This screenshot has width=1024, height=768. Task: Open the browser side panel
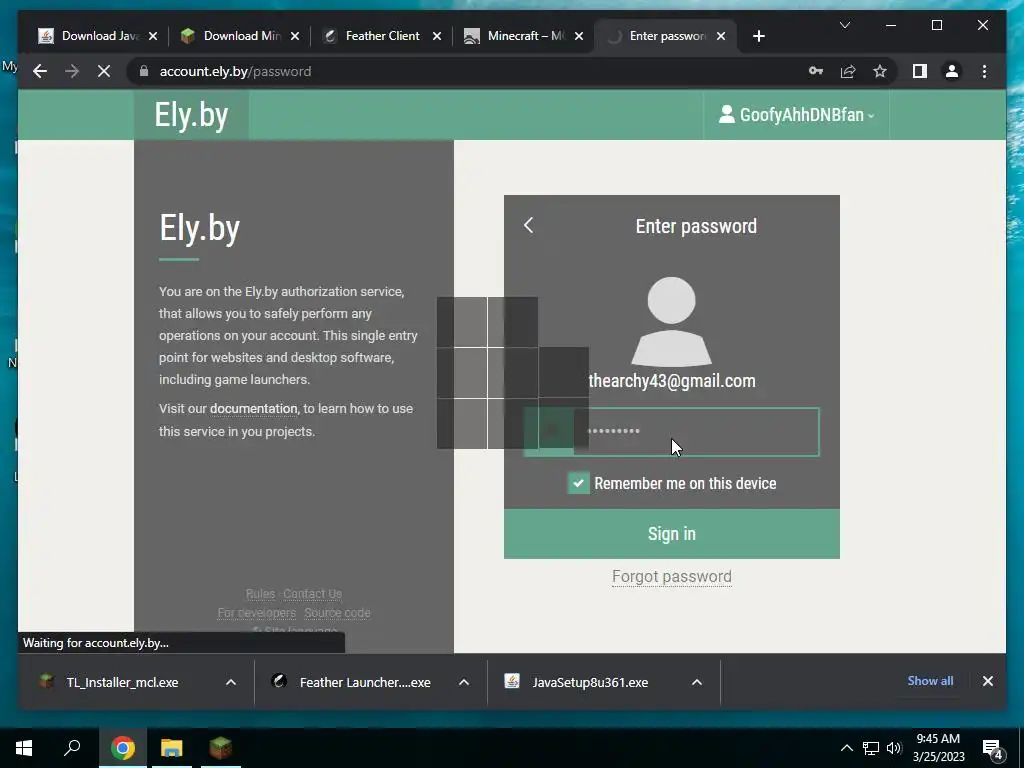pyautogui.click(x=920, y=71)
